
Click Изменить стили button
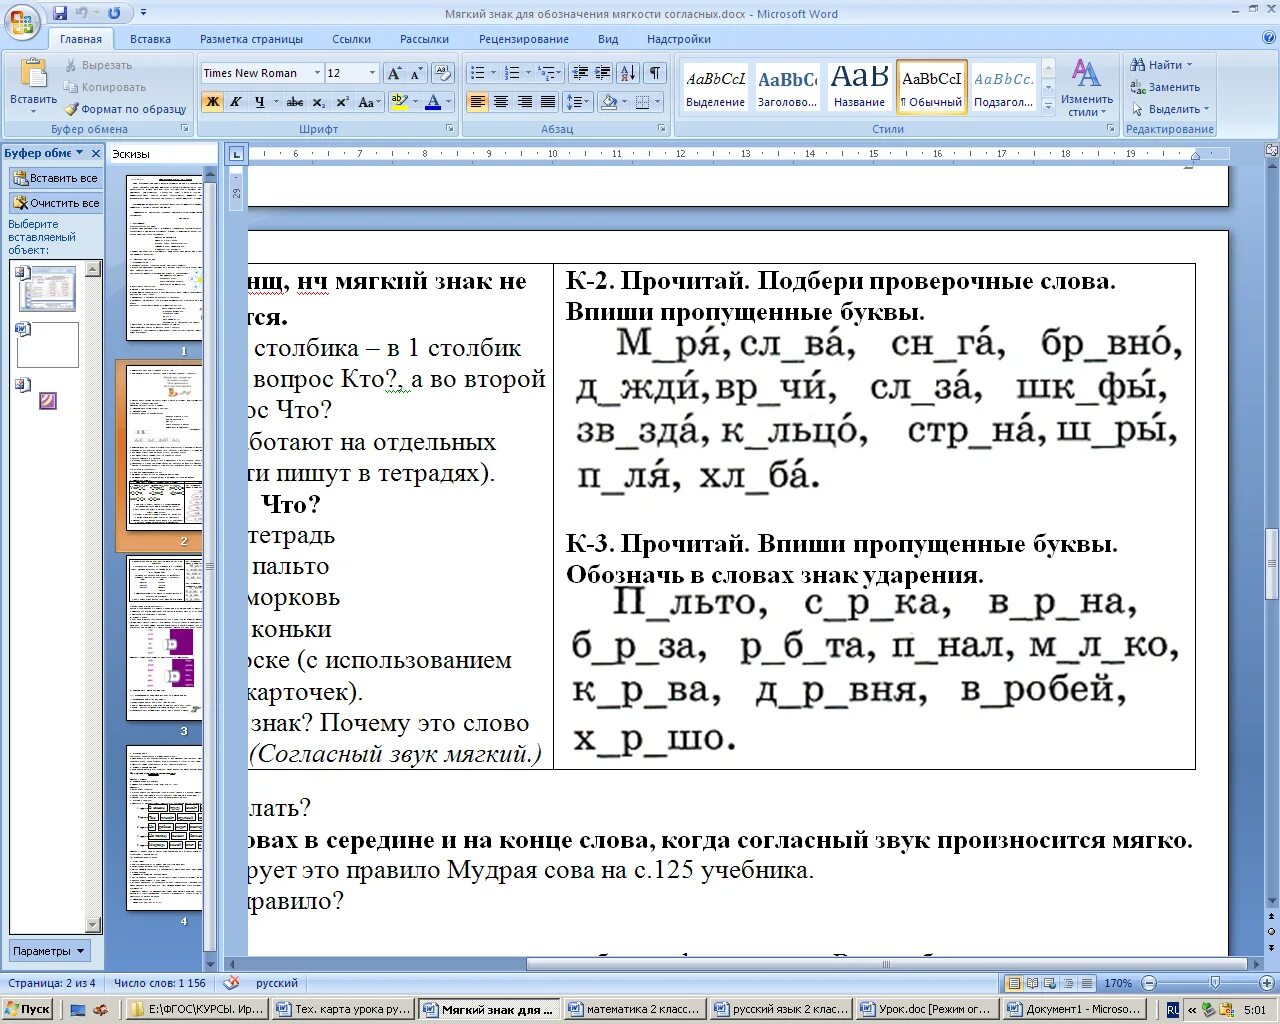pyautogui.click(x=1087, y=88)
